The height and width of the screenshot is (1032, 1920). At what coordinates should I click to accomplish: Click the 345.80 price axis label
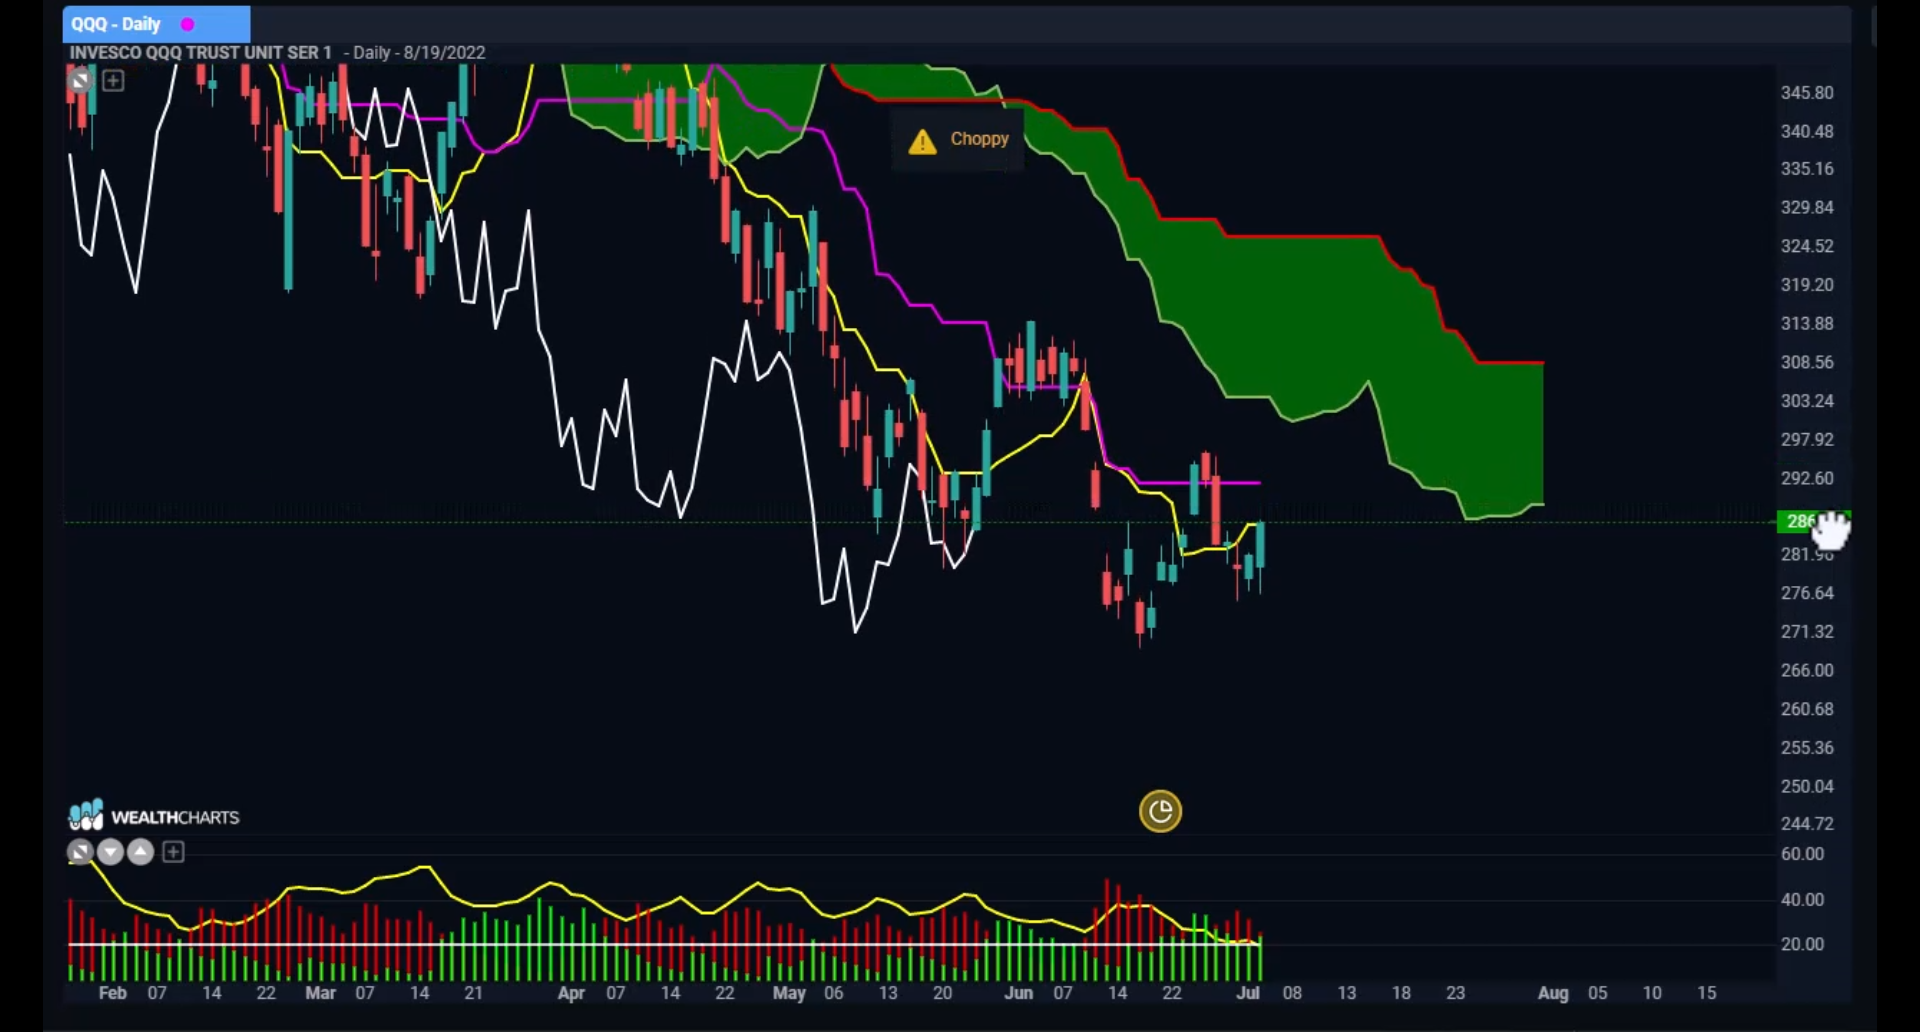tap(1807, 92)
